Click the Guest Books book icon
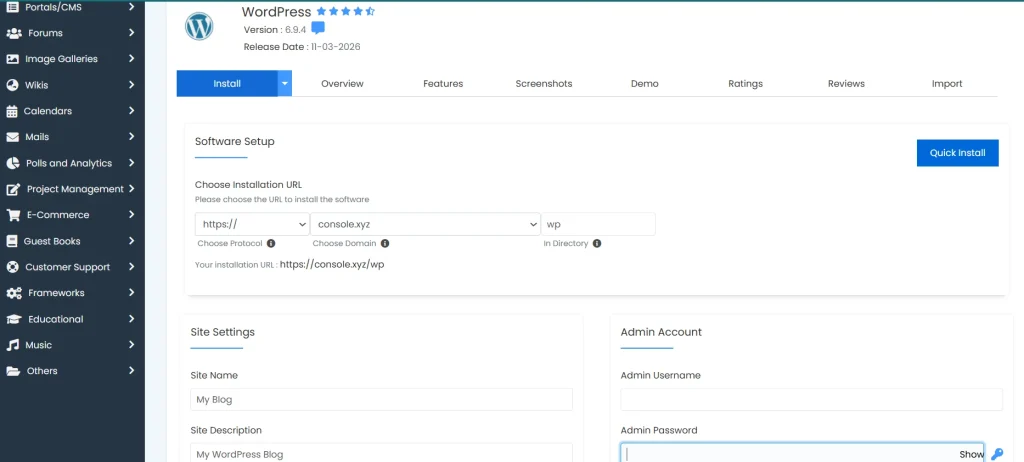Screen dimensions: 1024x462 12,241
